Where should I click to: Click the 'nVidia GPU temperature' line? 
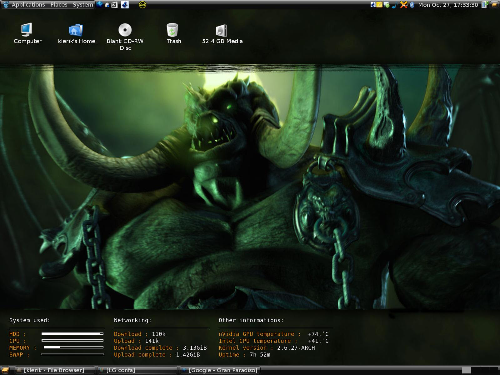273,334
